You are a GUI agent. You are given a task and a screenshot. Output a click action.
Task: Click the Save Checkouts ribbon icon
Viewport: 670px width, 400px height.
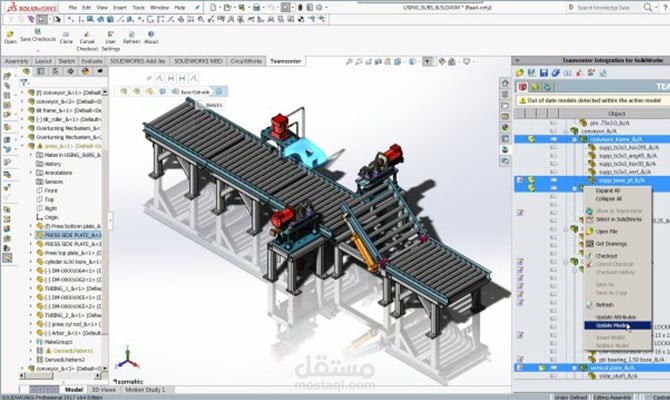[x=38, y=32]
